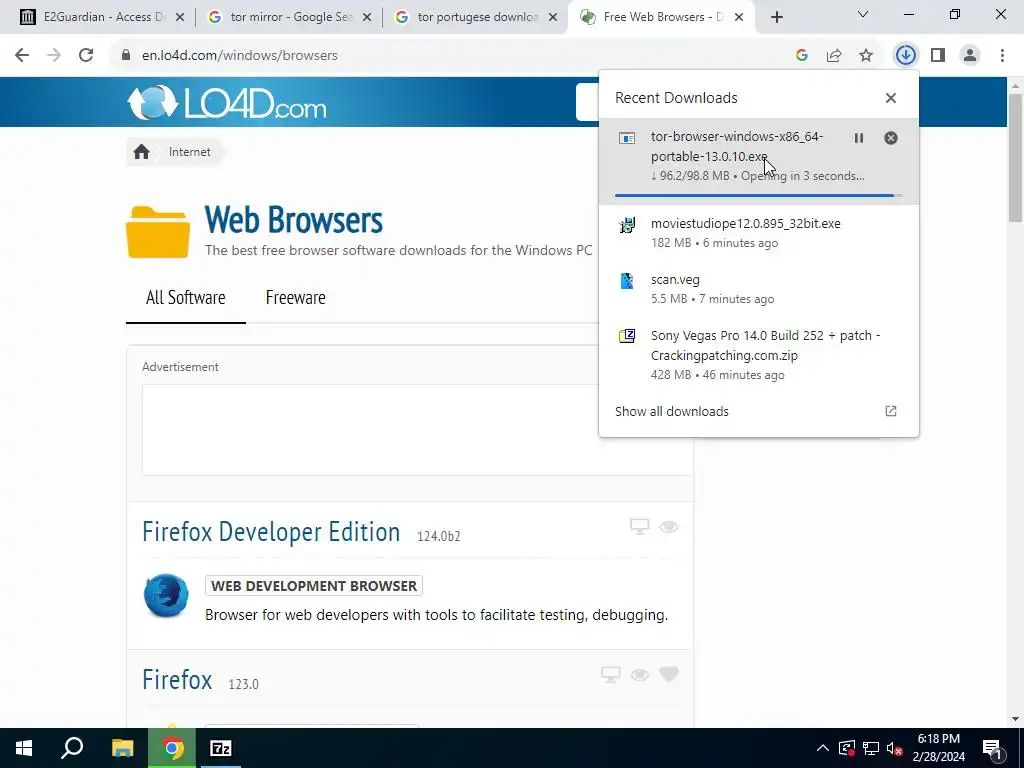Click tor-browser-windows portable file name
1024x768 pixels.
(x=737, y=146)
